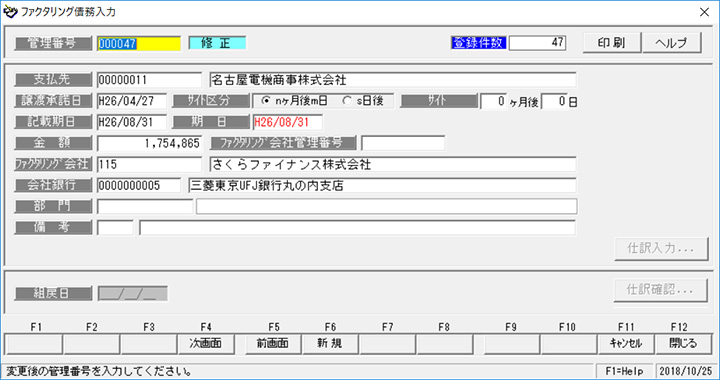Click the 三菱東京UFJ銀行丸の内支店 field

[382, 185]
